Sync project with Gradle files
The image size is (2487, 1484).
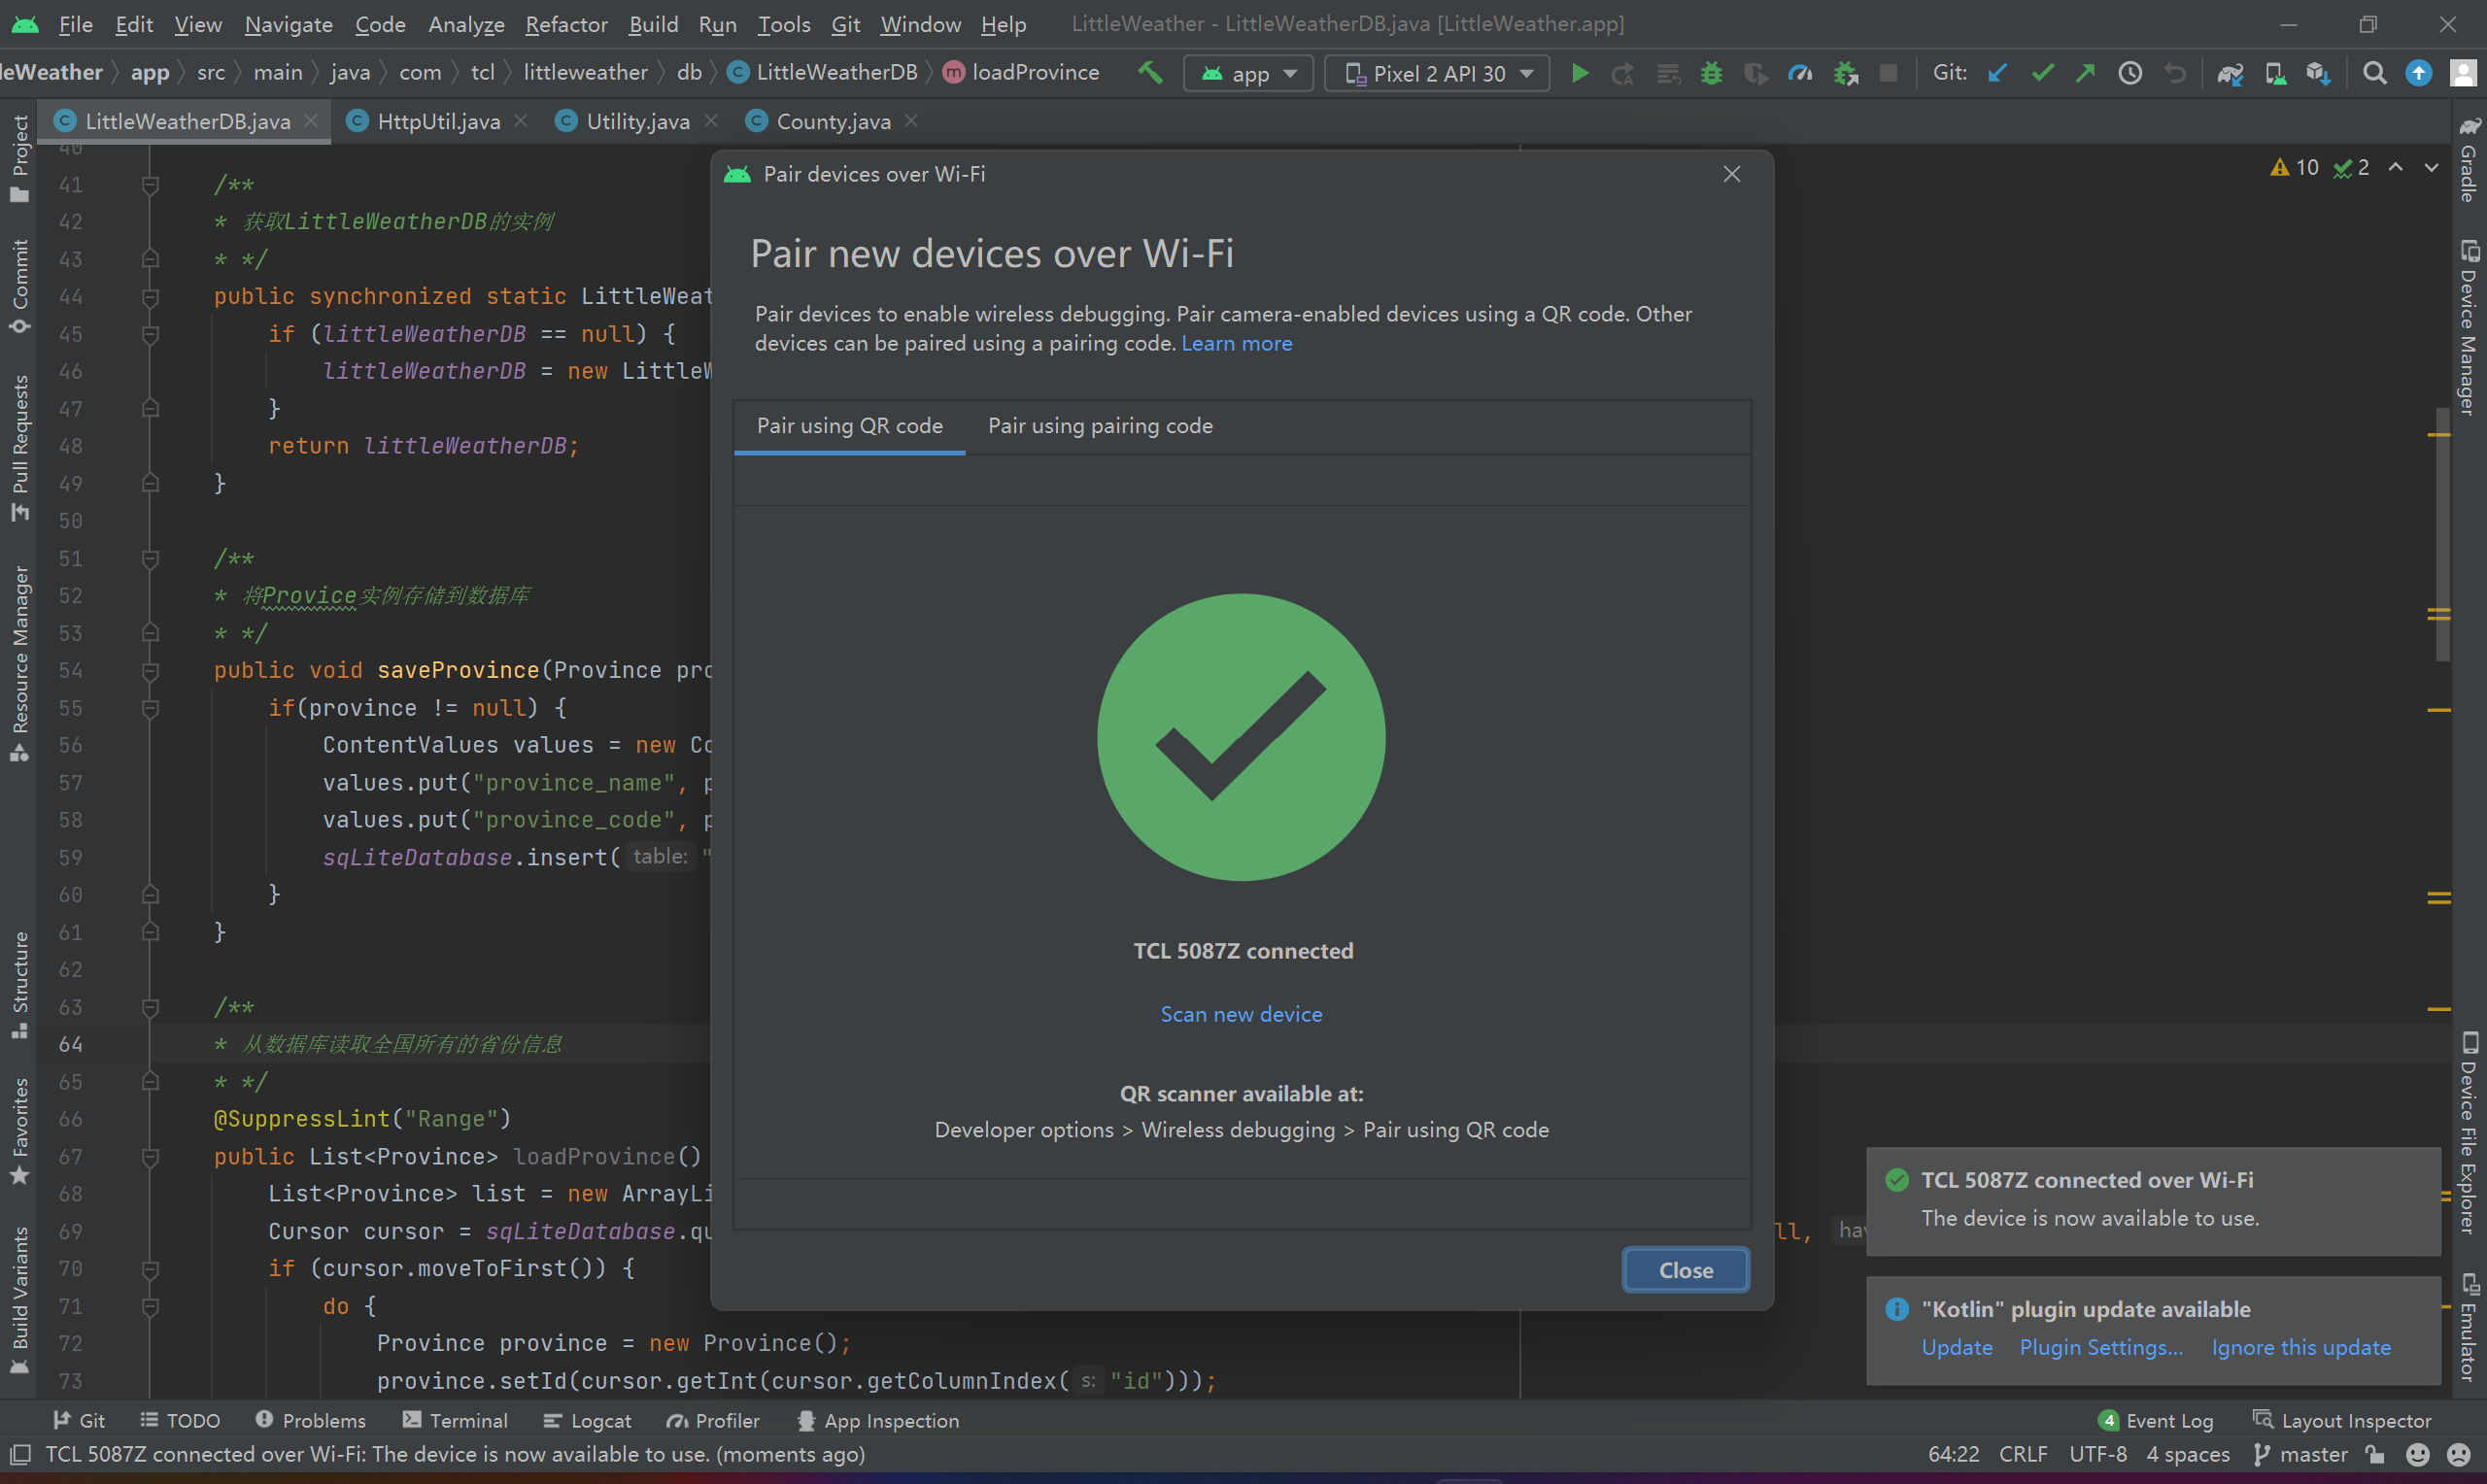[2229, 73]
